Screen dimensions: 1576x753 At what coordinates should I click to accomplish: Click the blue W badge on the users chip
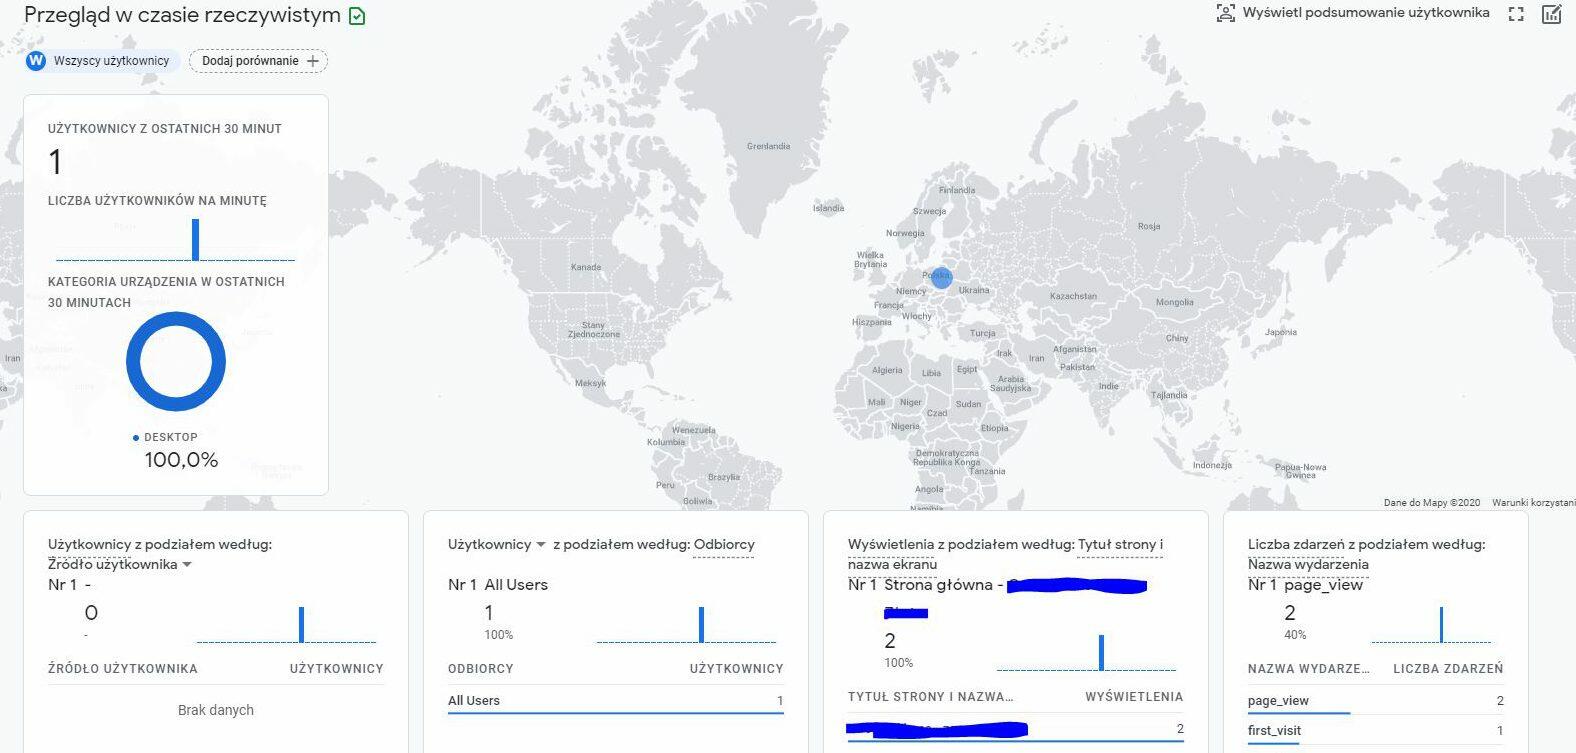tap(36, 61)
